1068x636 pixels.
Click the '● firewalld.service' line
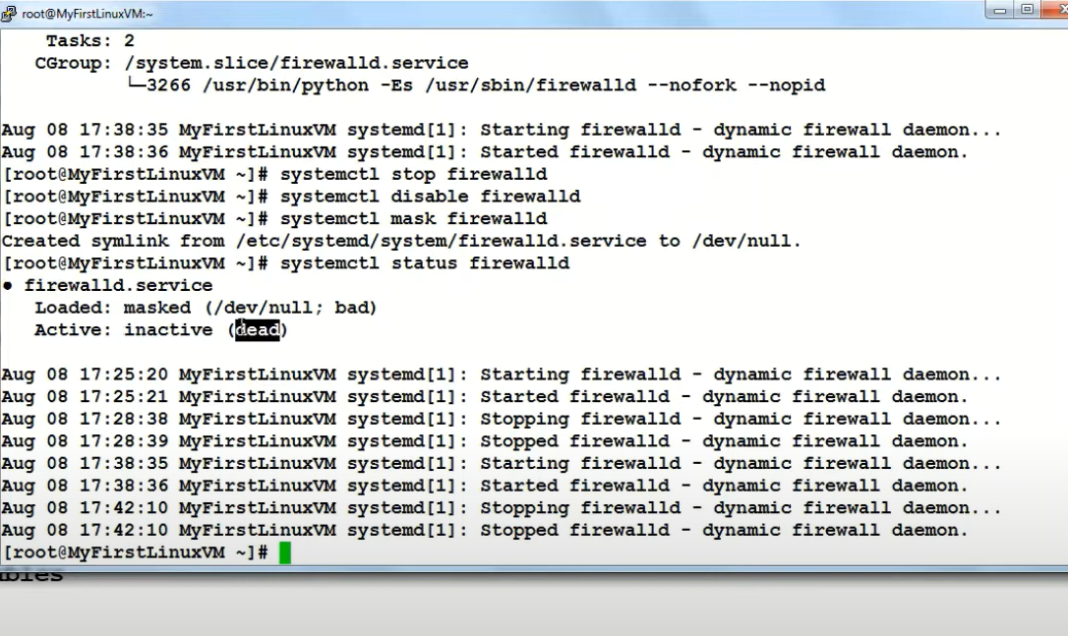108,285
